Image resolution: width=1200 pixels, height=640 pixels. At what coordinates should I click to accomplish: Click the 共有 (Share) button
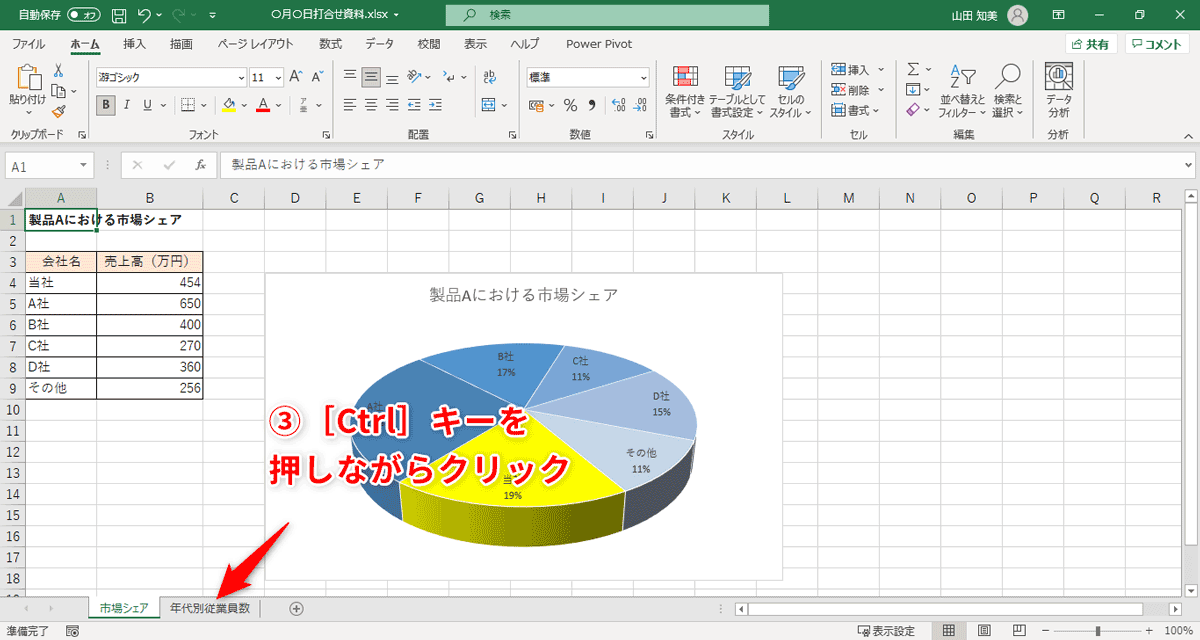[1092, 43]
